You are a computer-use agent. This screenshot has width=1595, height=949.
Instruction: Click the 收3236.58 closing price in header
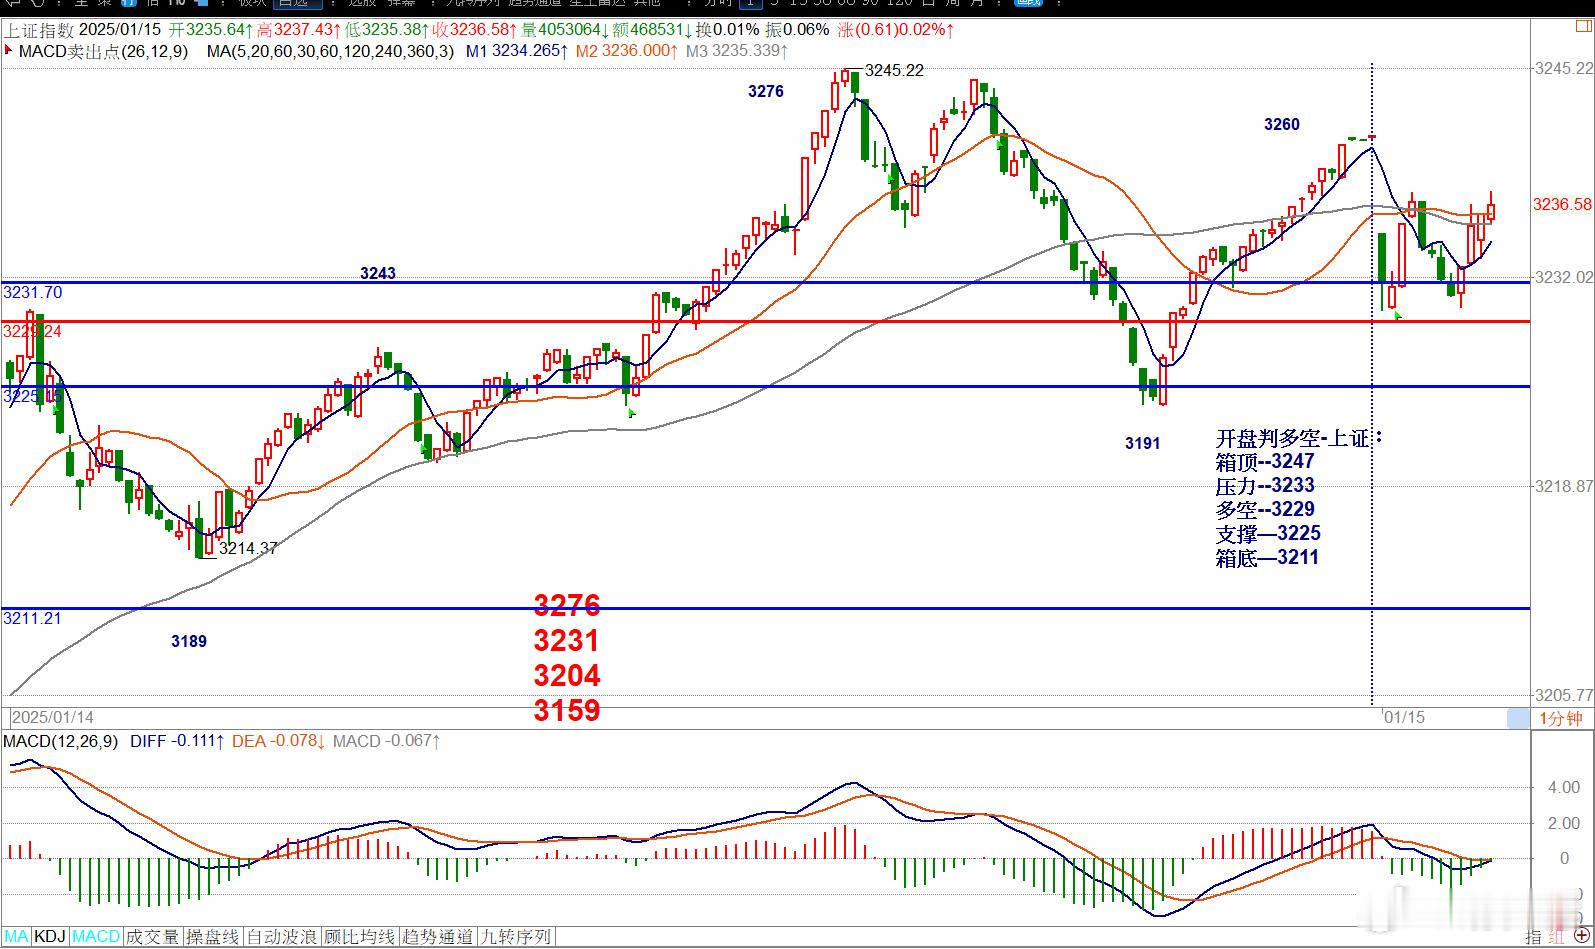tap(474, 29)
